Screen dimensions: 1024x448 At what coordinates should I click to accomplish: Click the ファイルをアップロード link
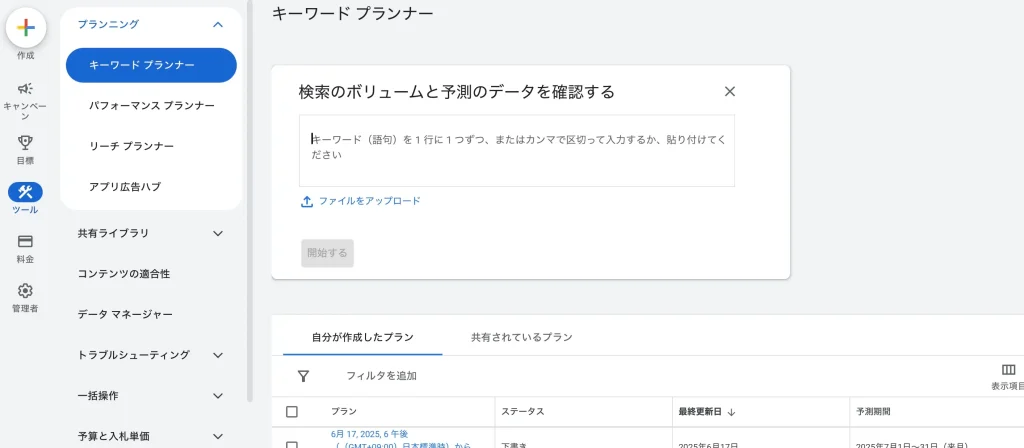(x=370, y=201)
